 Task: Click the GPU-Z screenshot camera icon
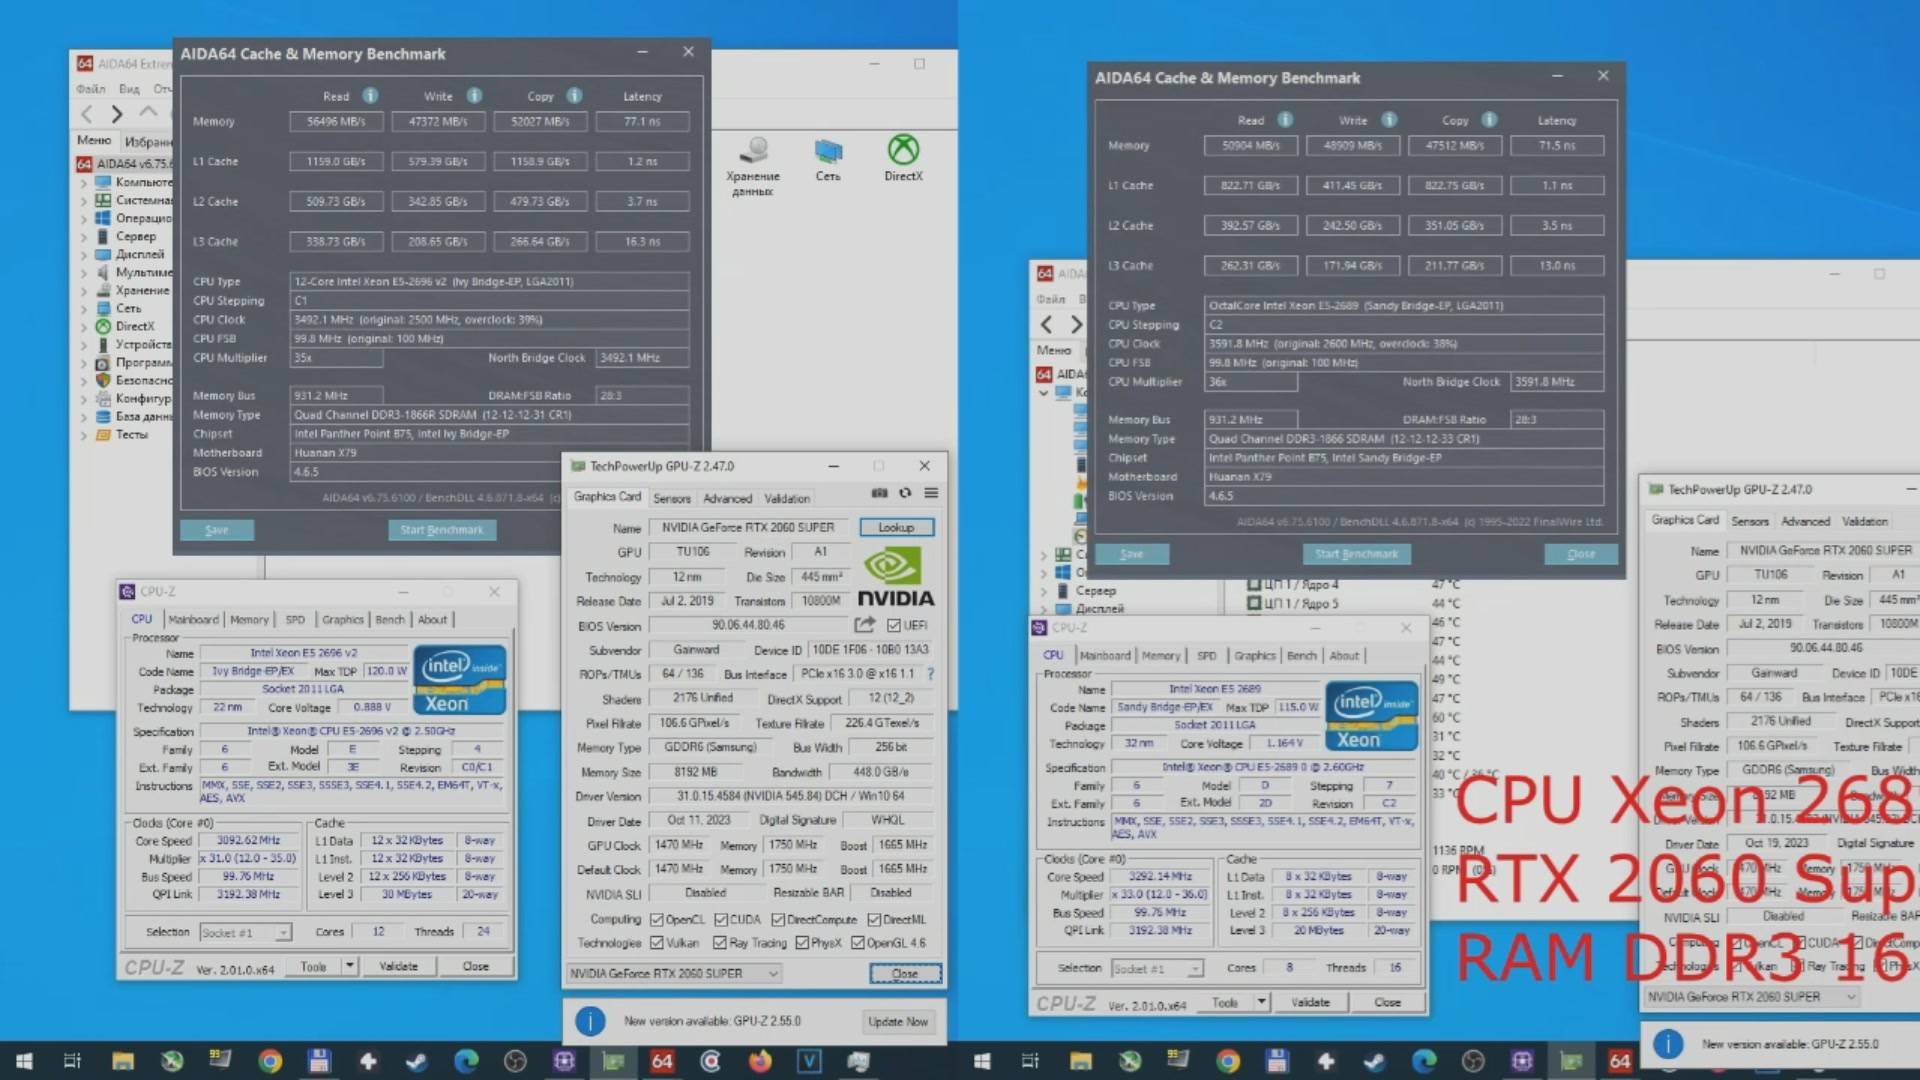879,493
